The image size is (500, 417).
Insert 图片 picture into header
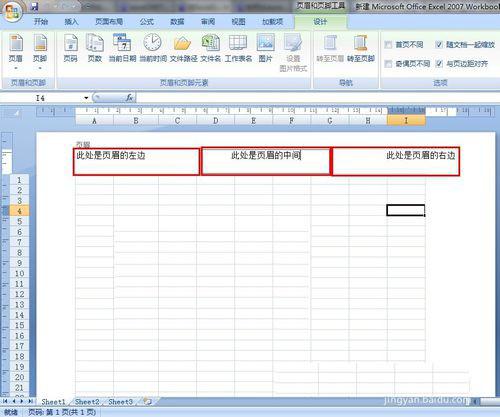(265, 48)
